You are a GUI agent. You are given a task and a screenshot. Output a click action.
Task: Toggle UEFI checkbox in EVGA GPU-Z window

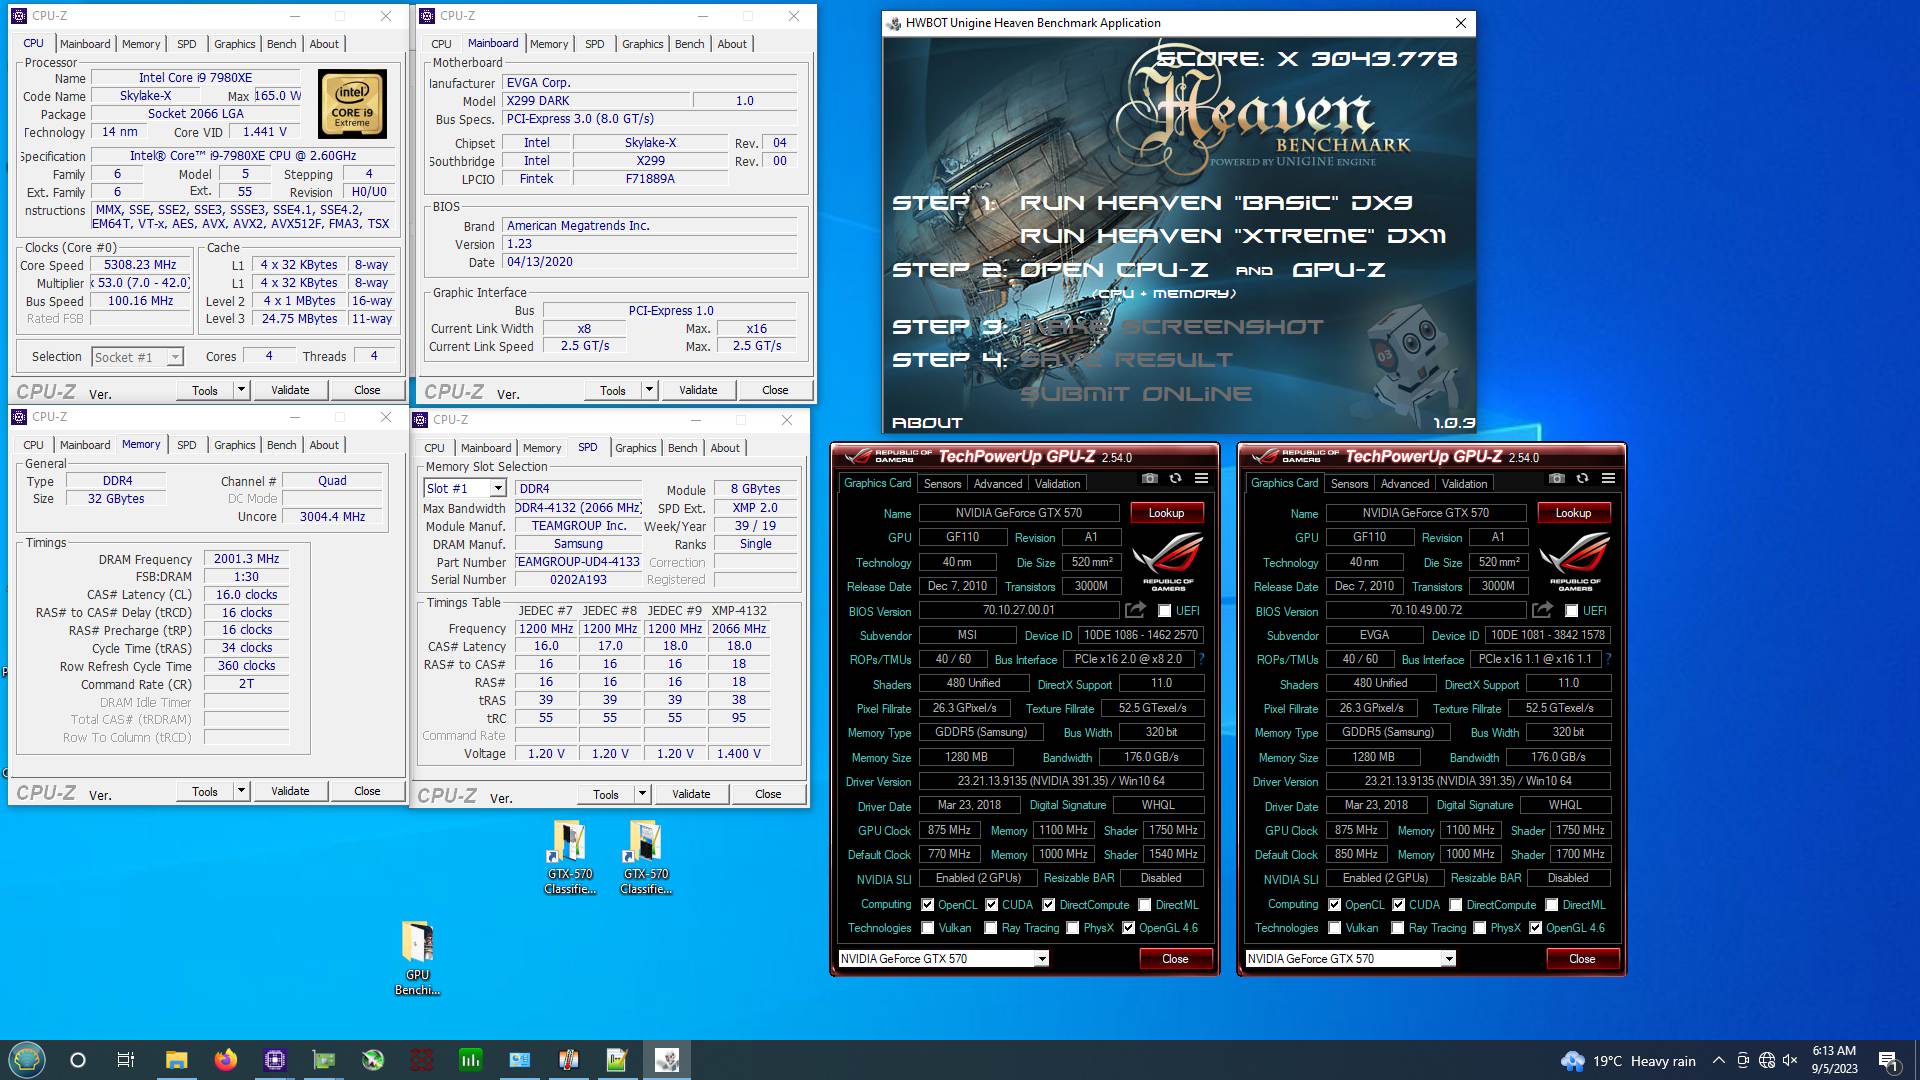tap(1571, 611)
